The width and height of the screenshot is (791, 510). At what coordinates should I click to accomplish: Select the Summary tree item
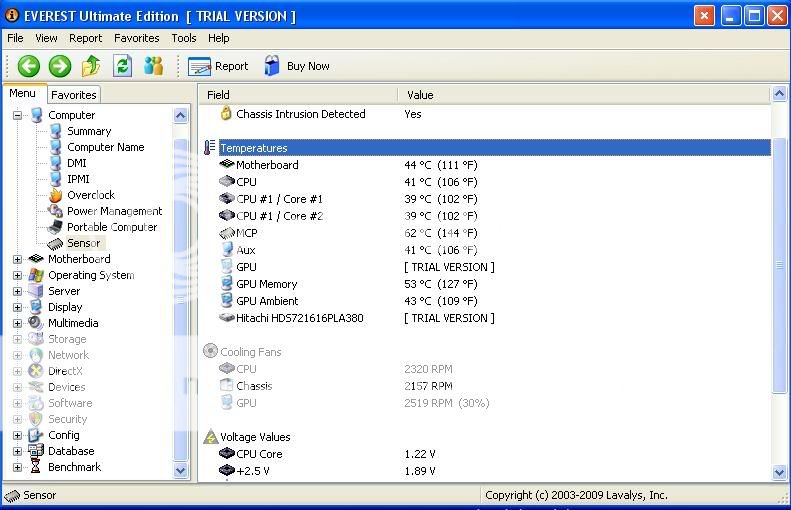coord(89,131)
